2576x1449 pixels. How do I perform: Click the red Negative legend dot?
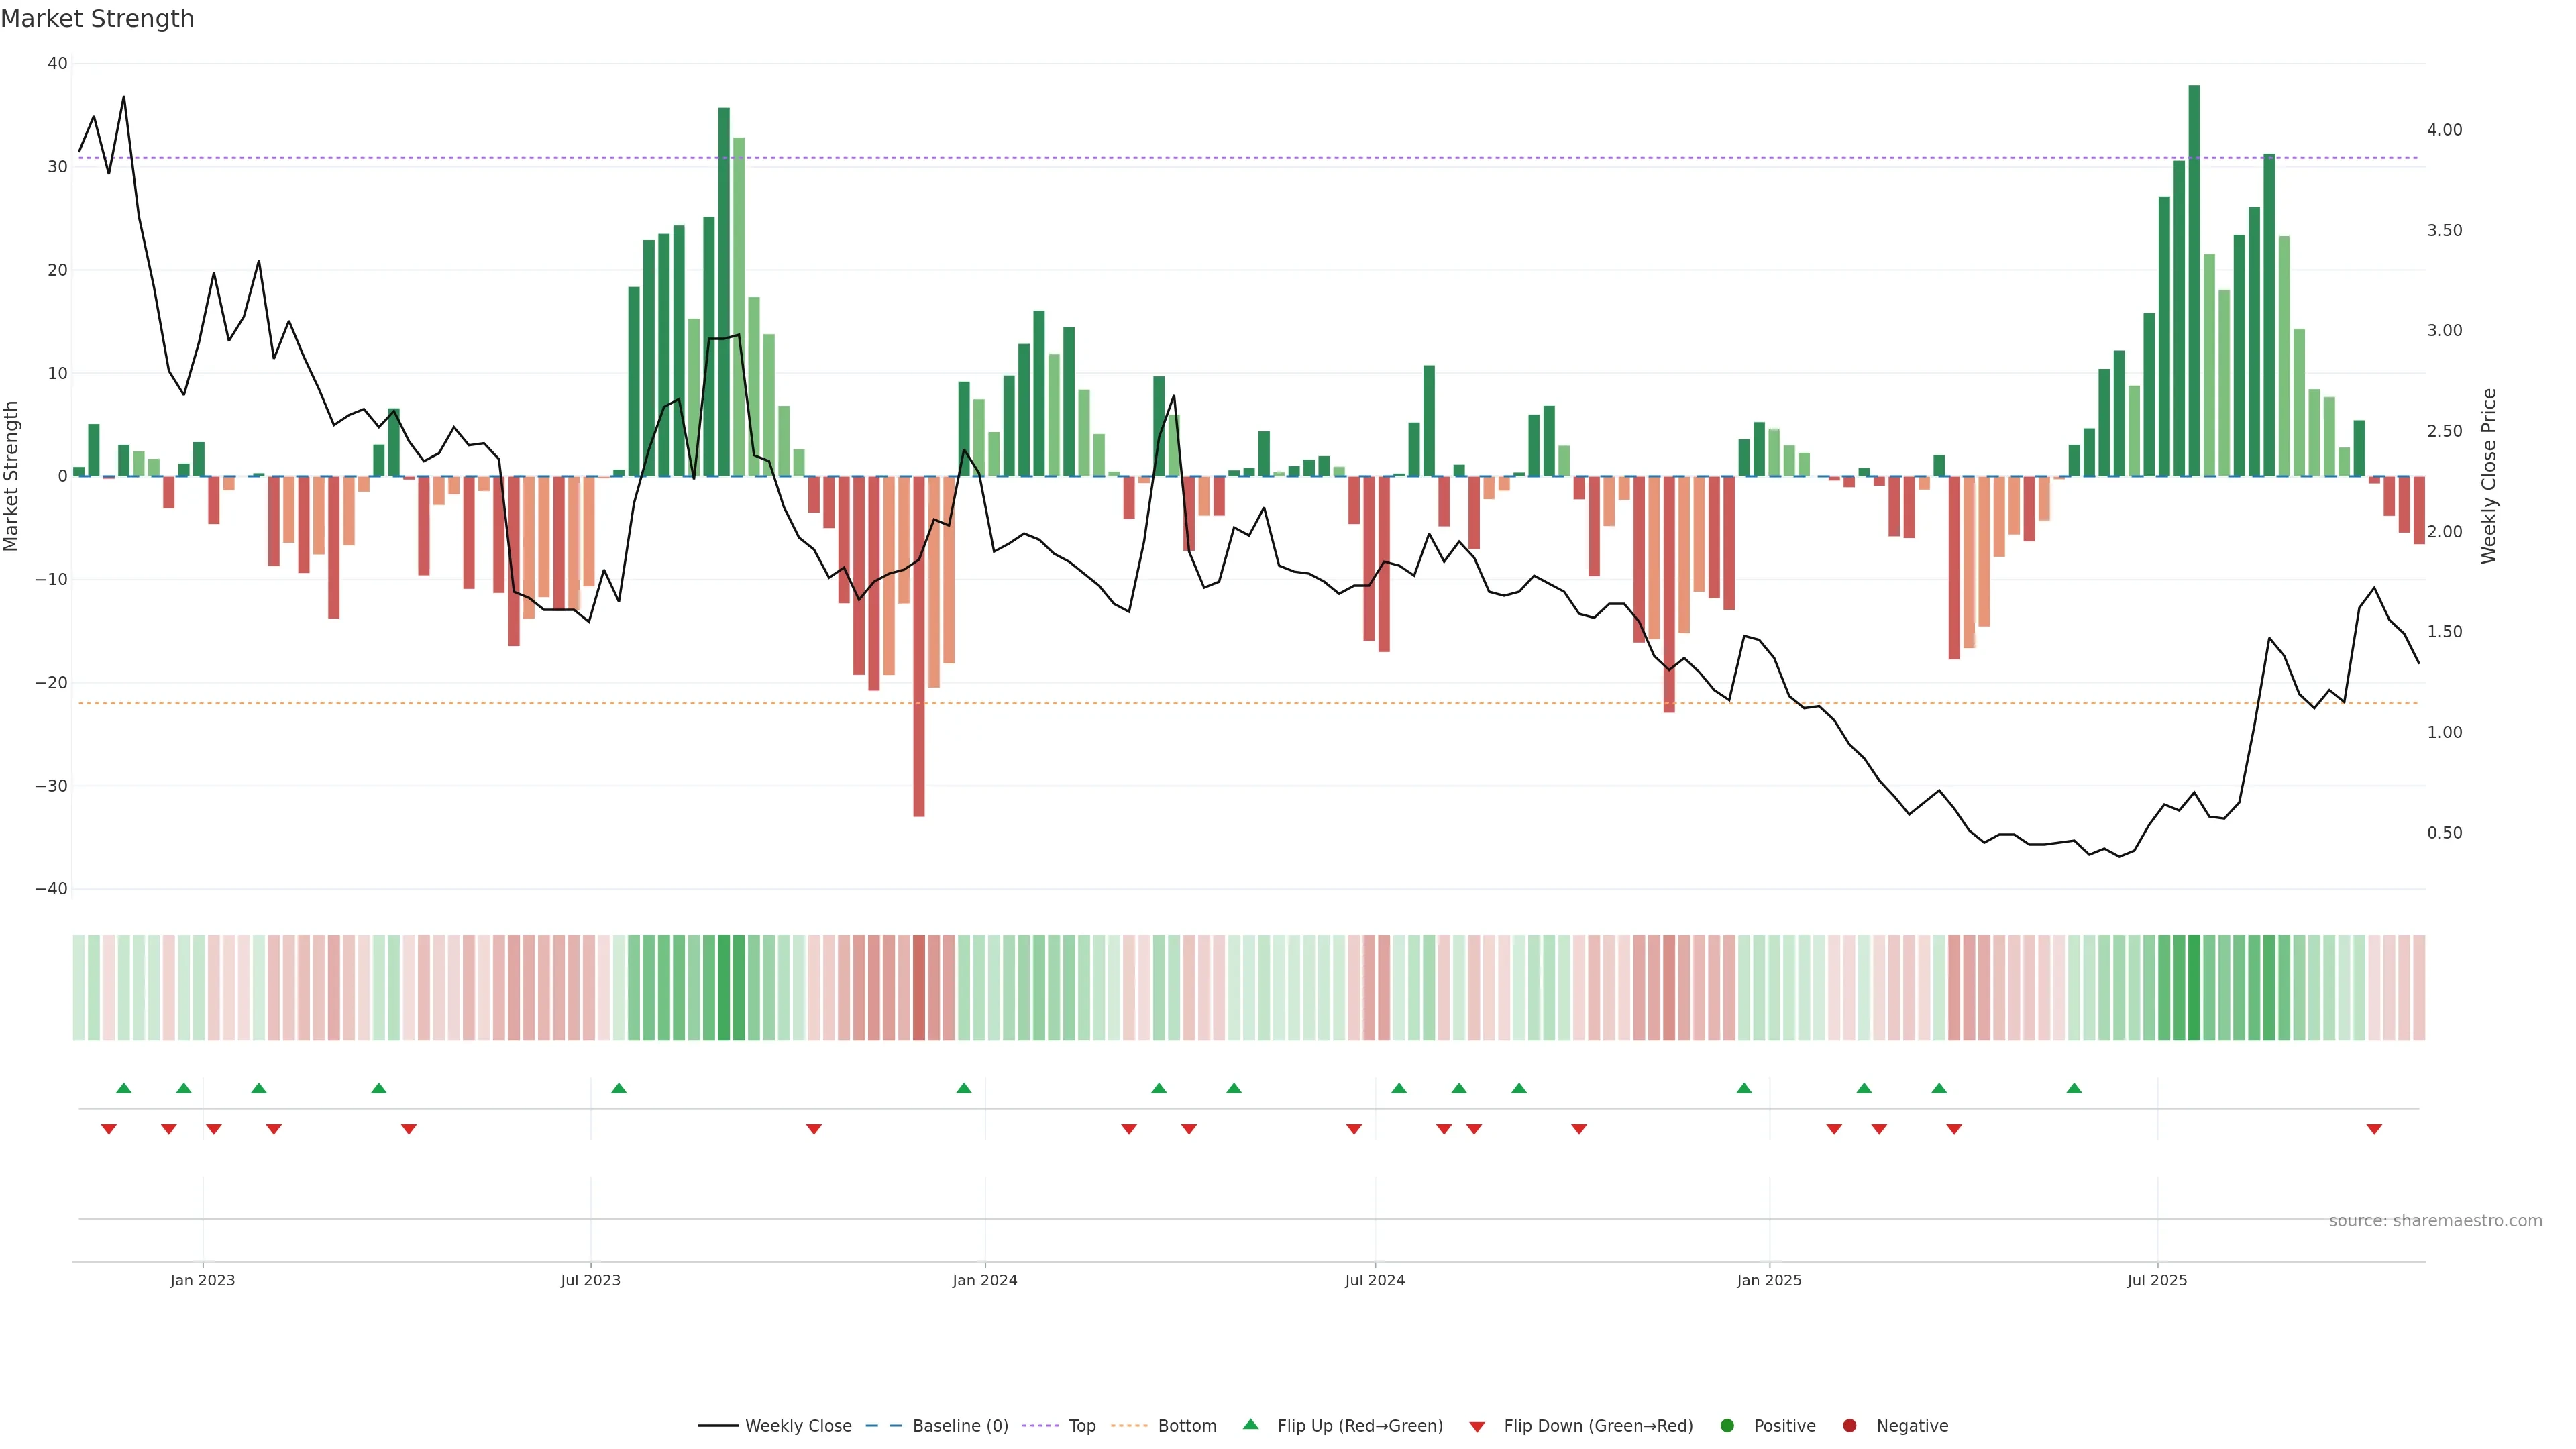1849,1426
